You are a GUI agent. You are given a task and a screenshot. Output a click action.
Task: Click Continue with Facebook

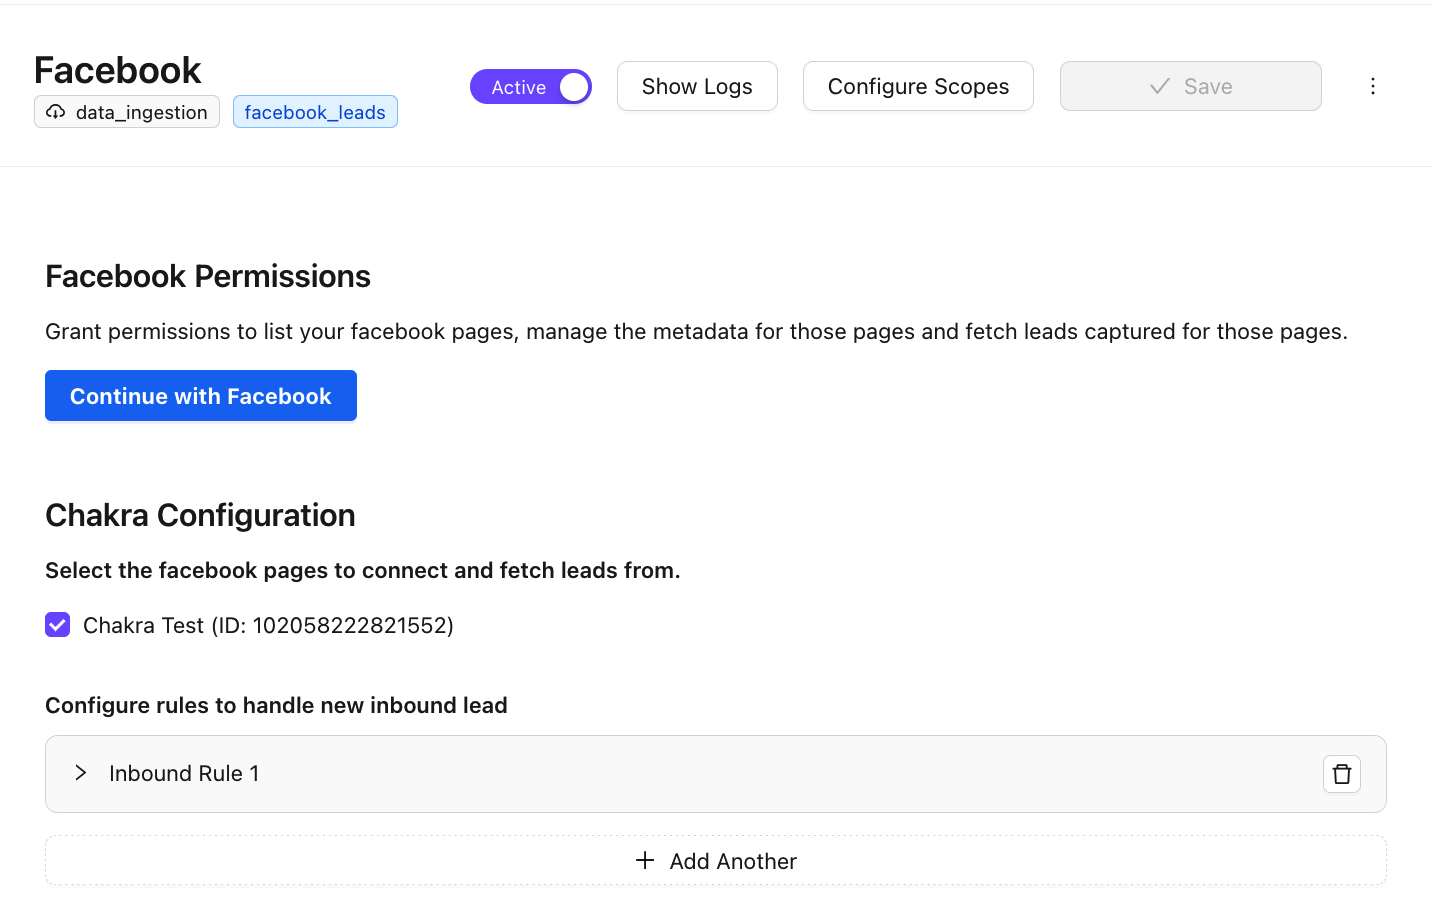pyautogui.click(x=201, y=396)
